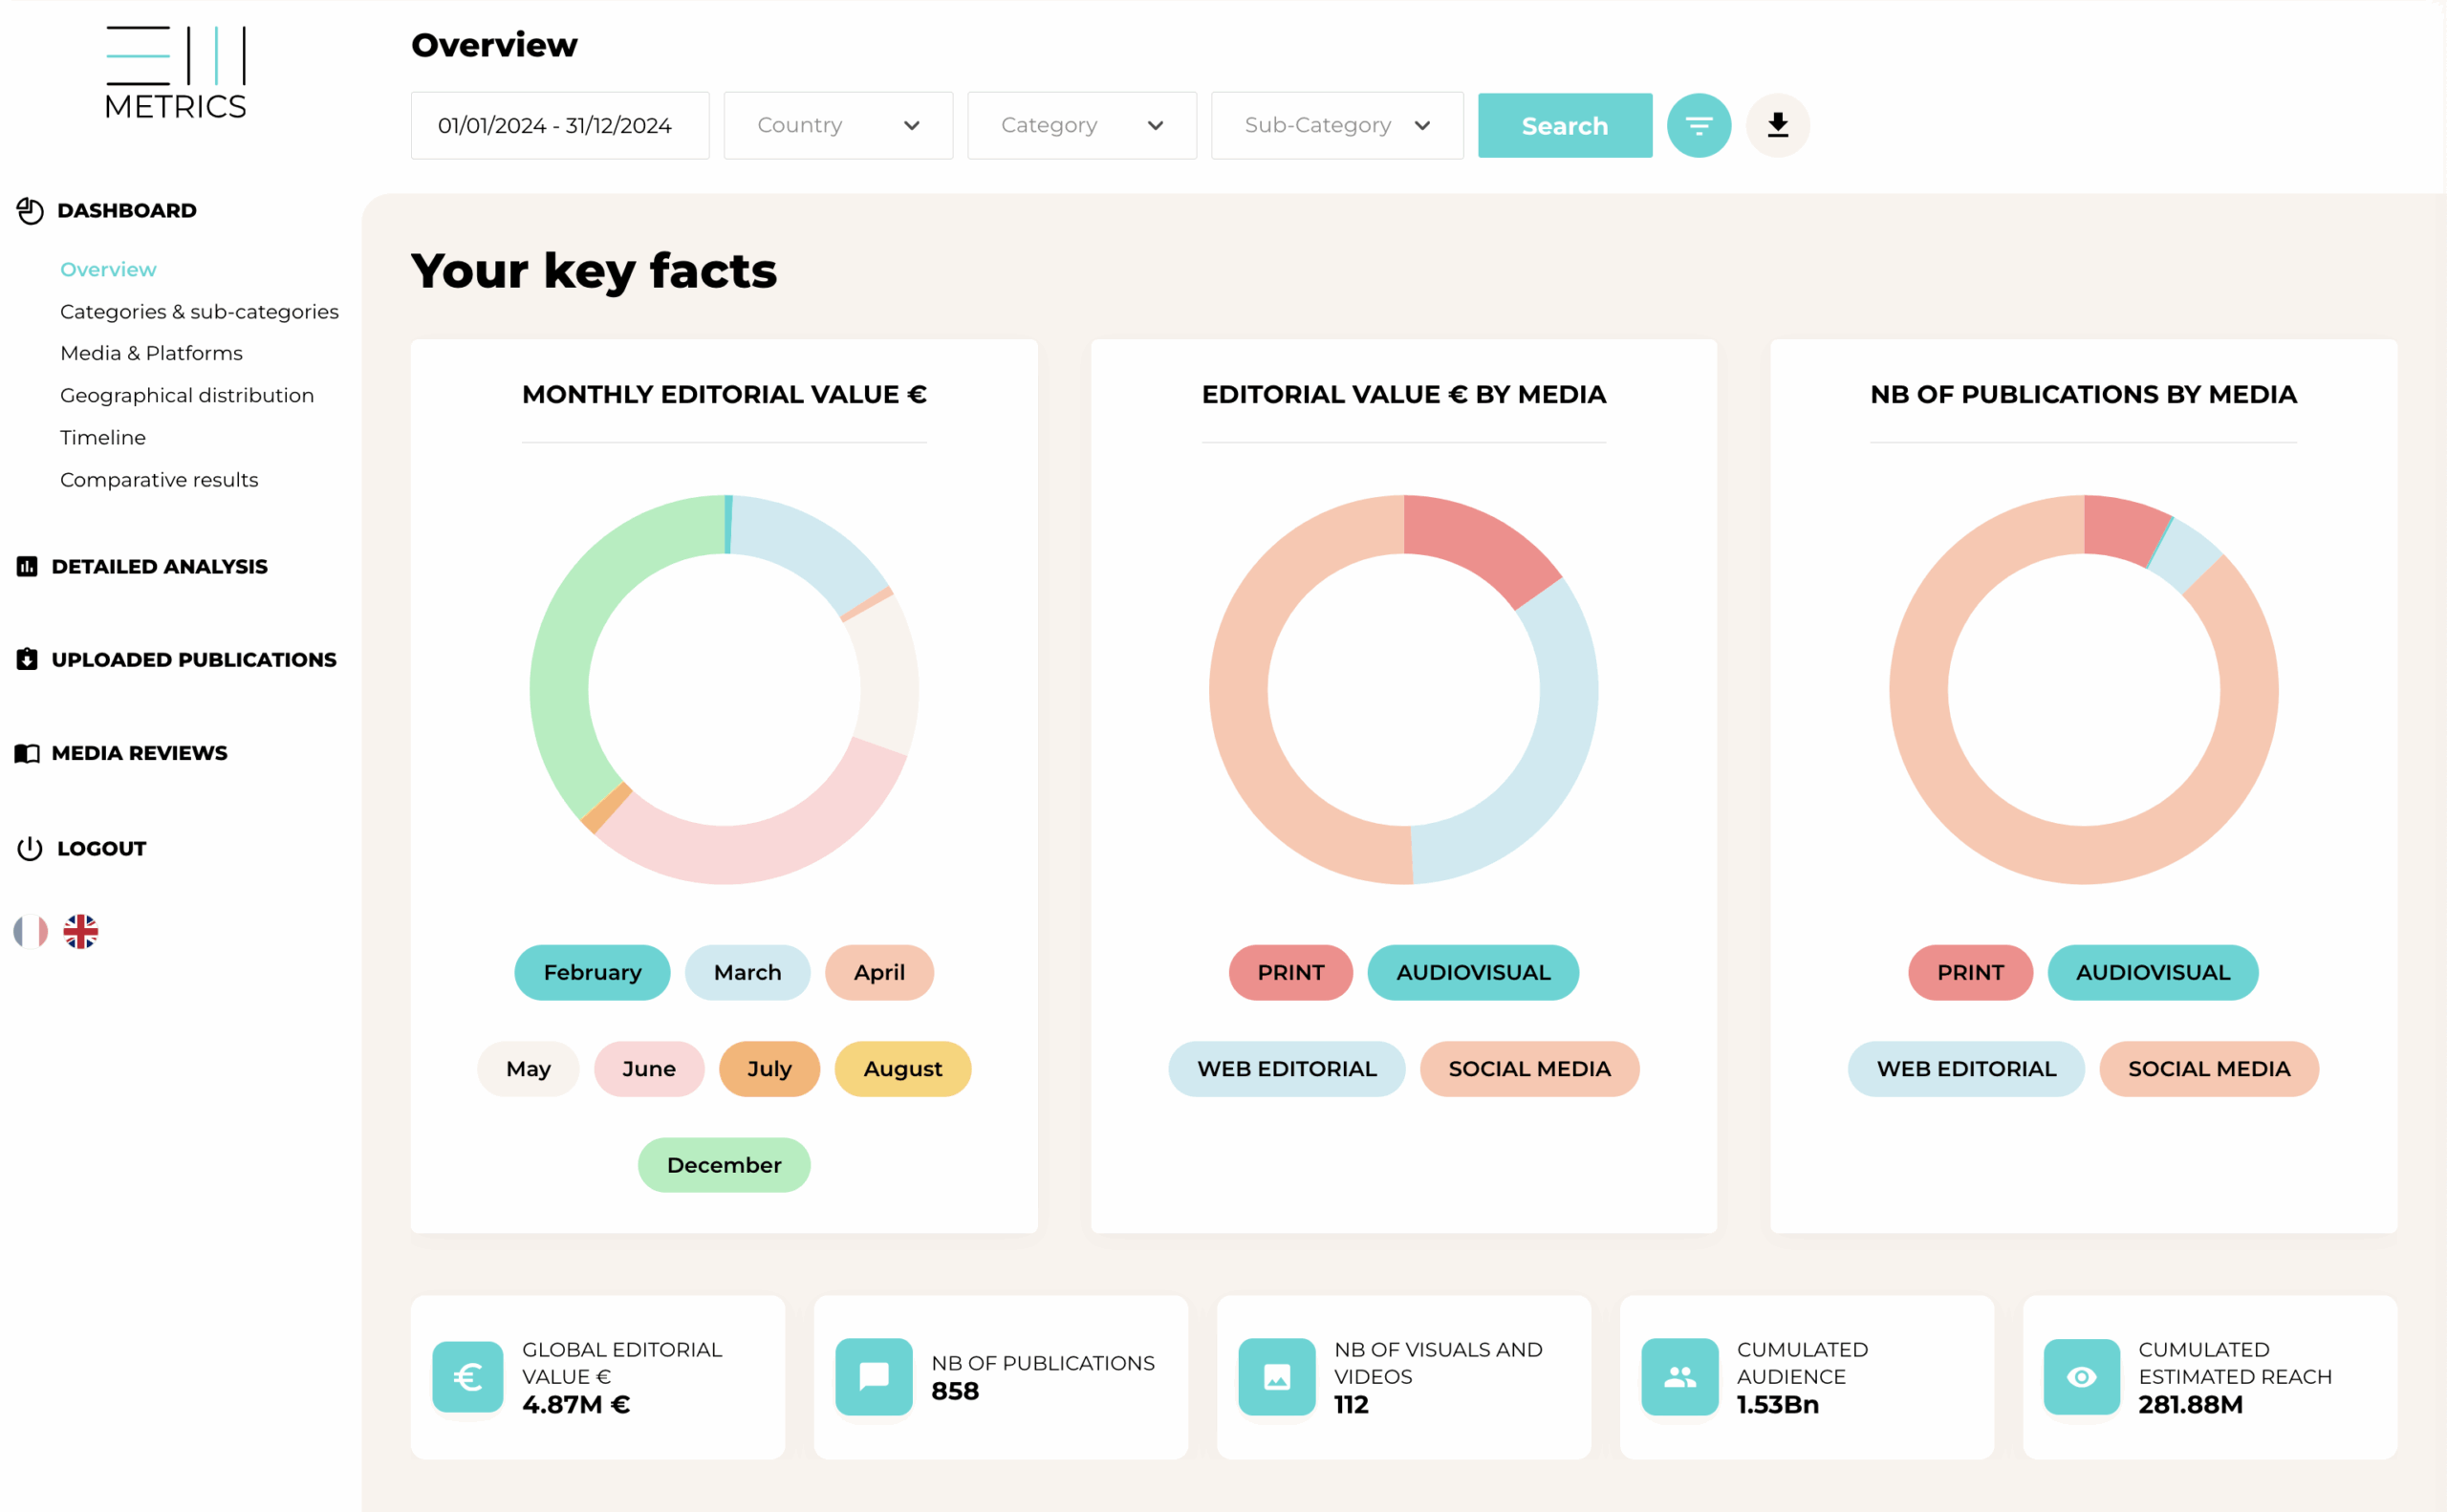The height and width of the screenshot is (1512, 2447).
Task: Open the Category dropdown
Action: click(1082, 125)
